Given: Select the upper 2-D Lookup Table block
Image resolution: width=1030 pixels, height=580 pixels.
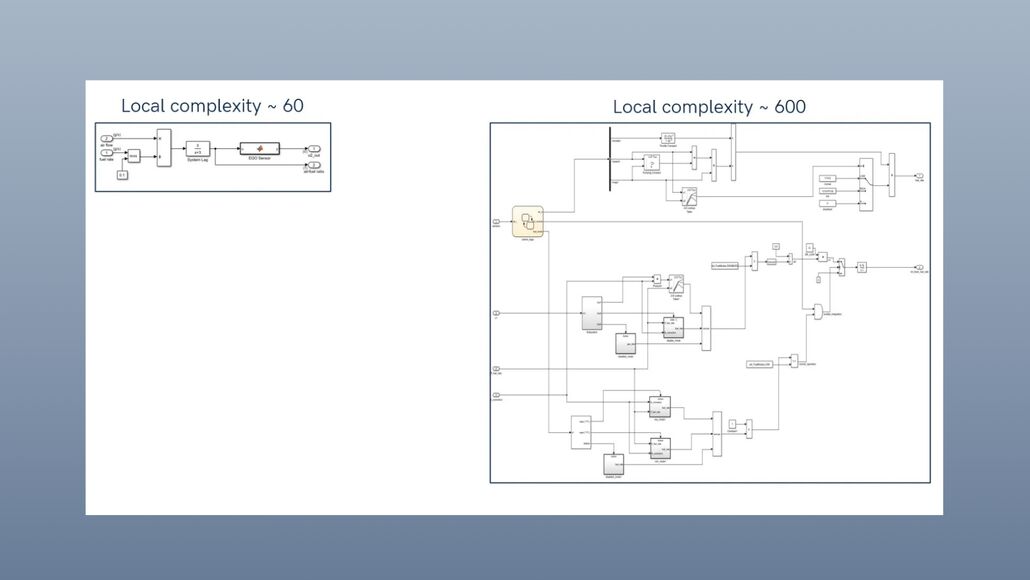Looking at the screenshot, I should click(x=689, y=199).
